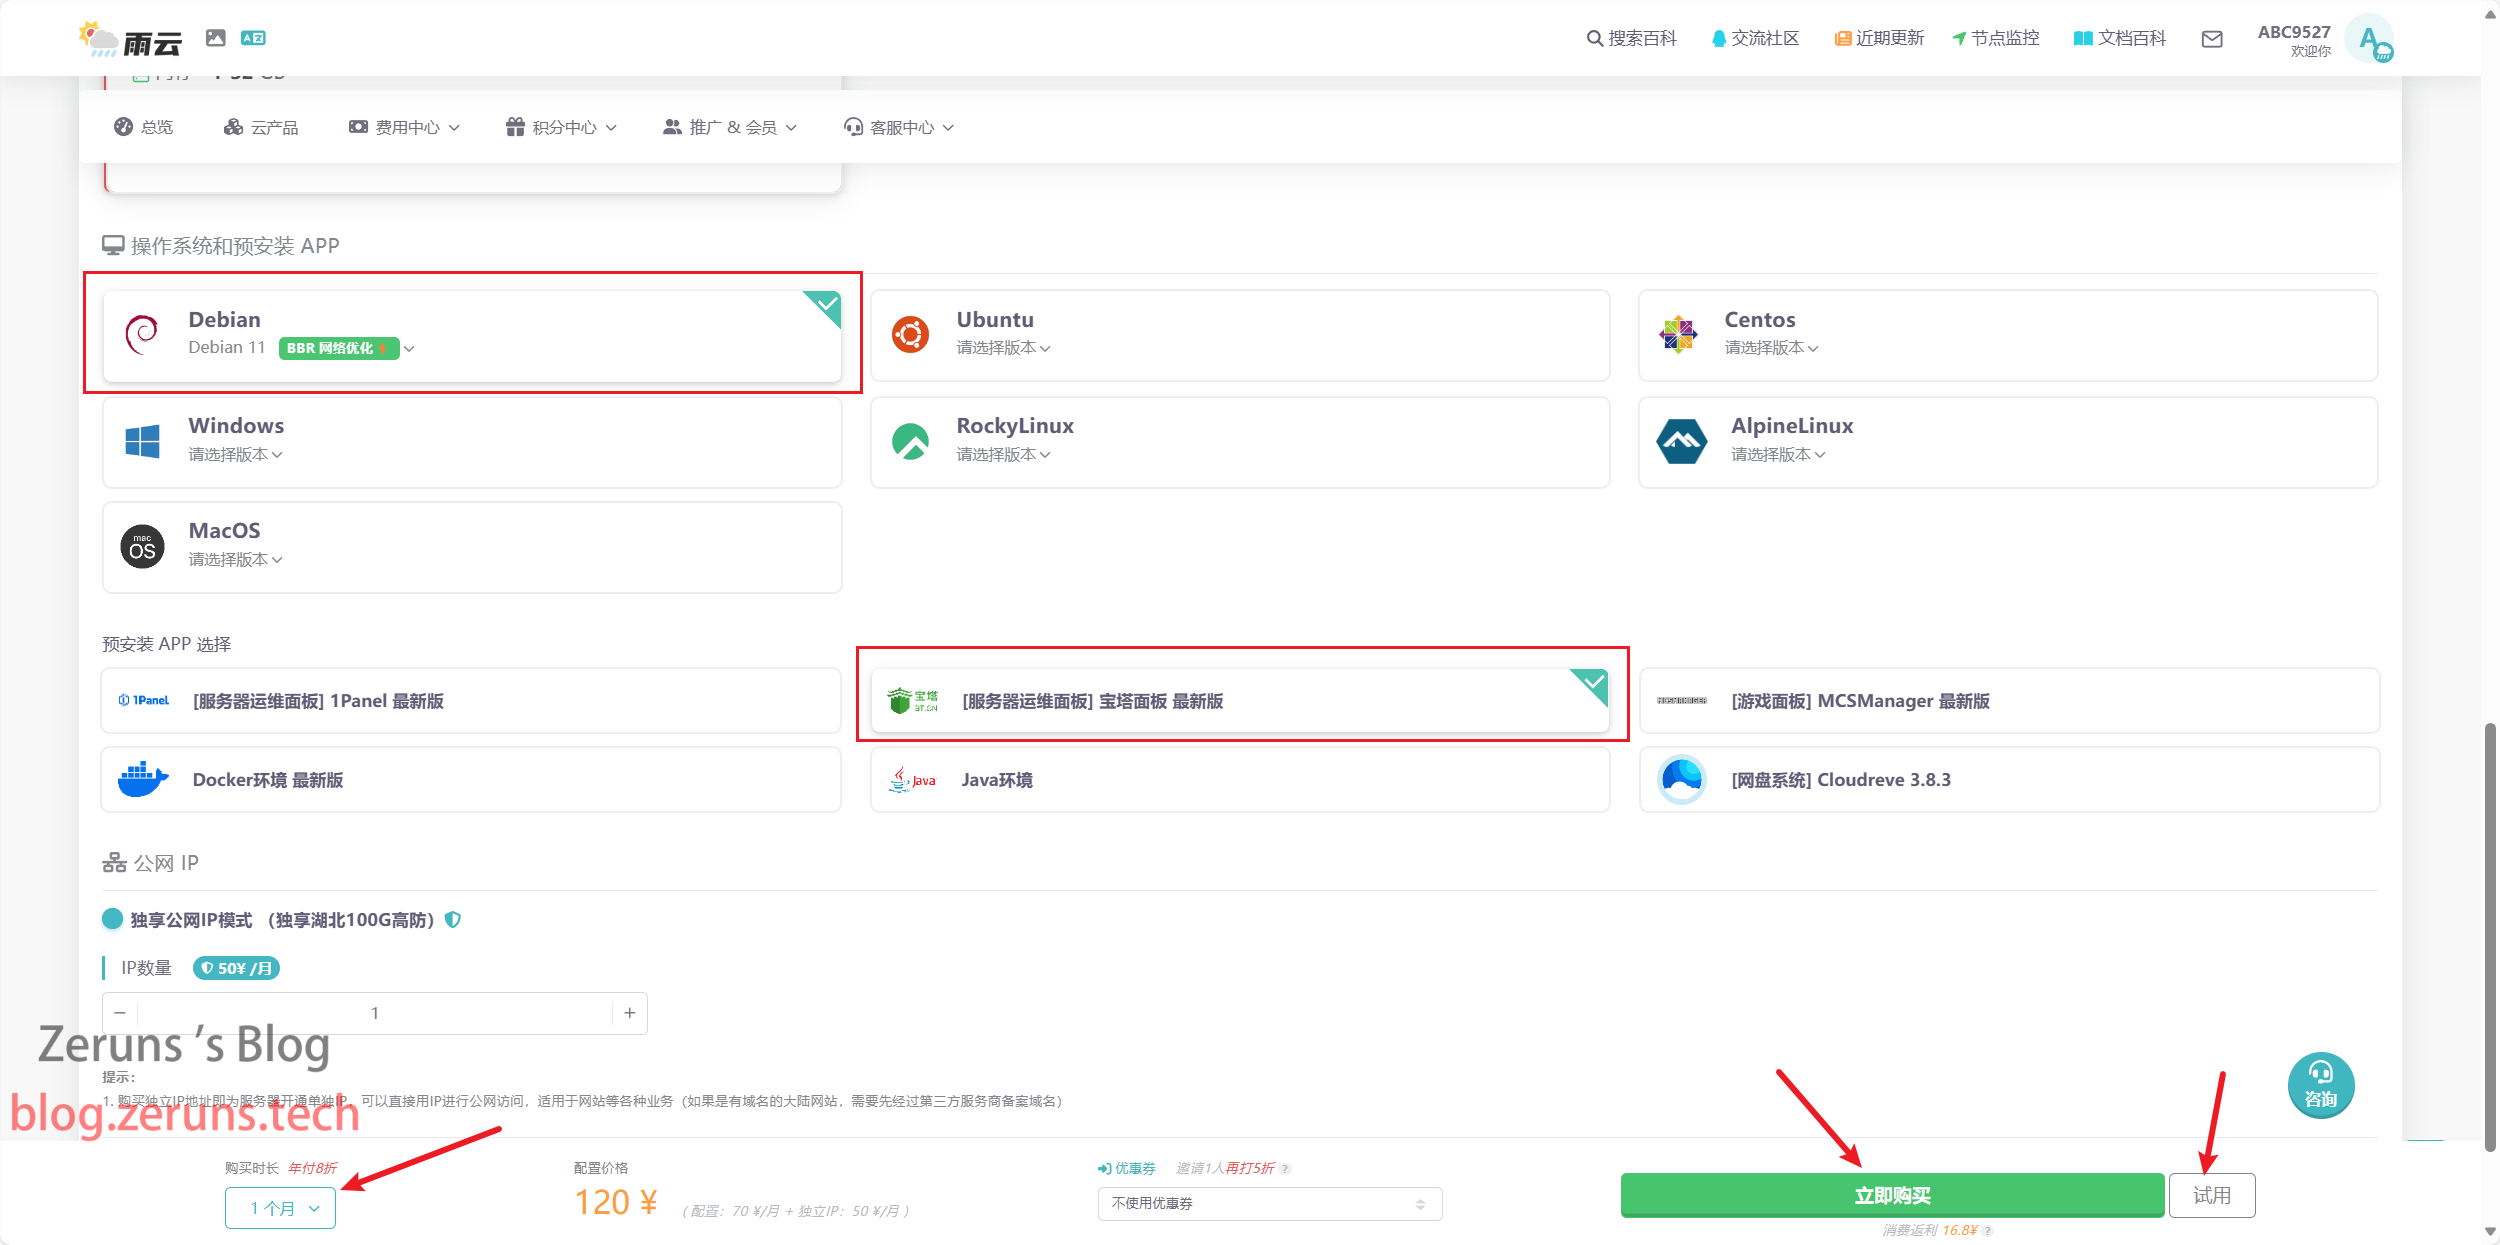Expand the Ubuntu version selector
Image resolution: width=2500 pixels, height=1245 pixels.
[1003, 348]
